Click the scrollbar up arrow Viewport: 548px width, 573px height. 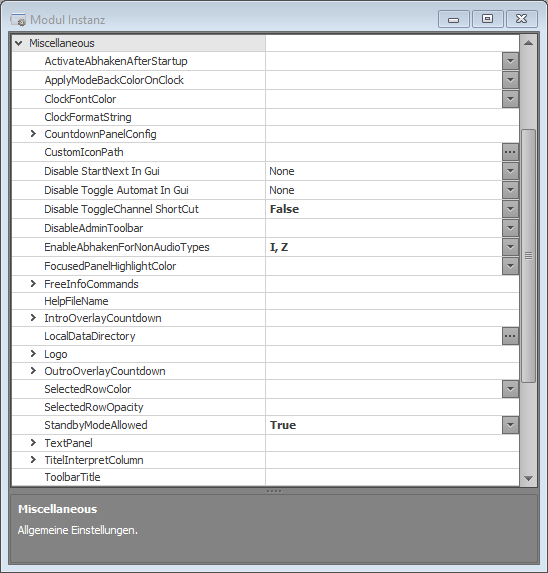pos(528,43)
